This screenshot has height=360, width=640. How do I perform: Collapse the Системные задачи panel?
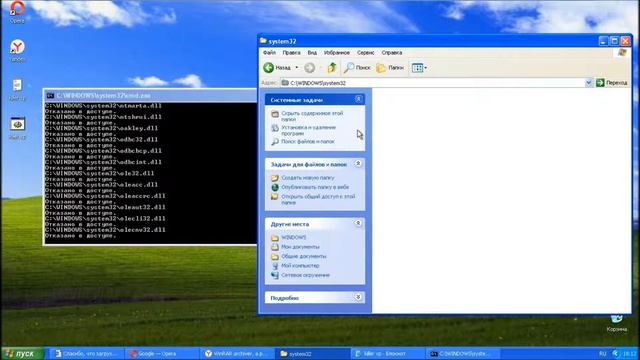[x=358, y=99]
